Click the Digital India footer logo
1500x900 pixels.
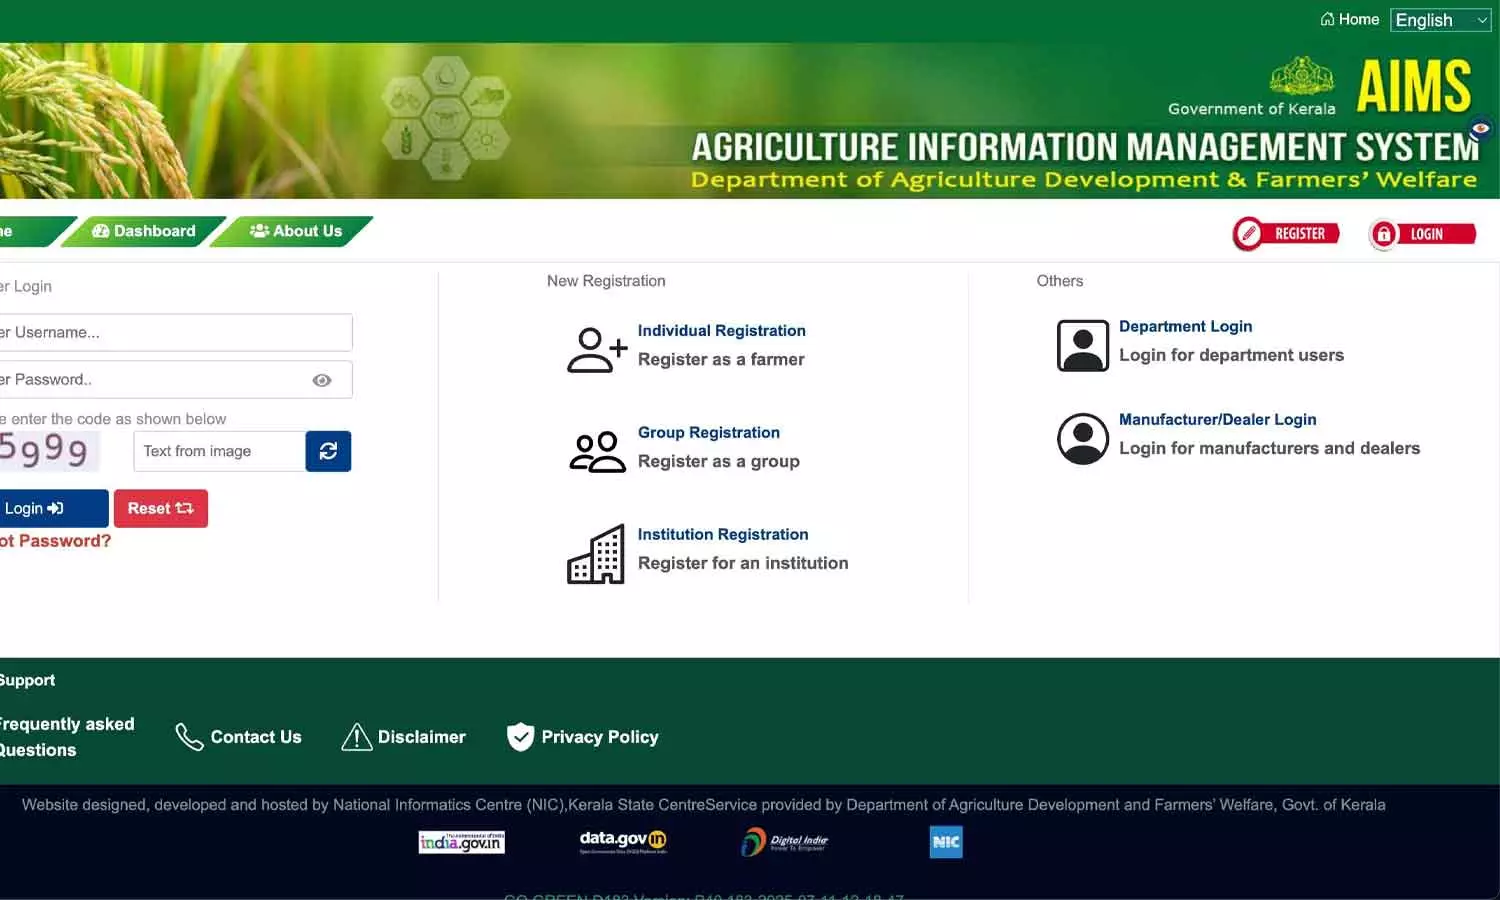click(x=785, y=842)
